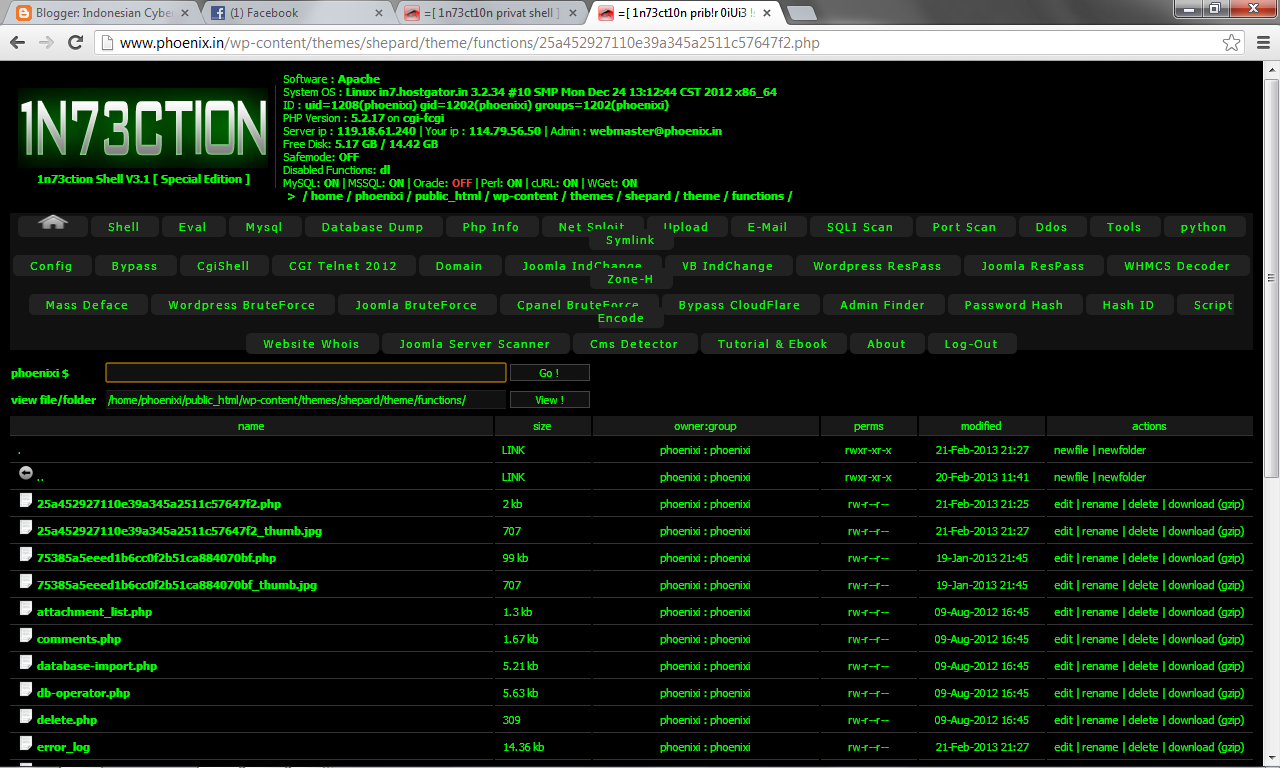Open Mass Deface menu item
The width and height of the screenshot is (1280, 768).
tap(87, 305)
